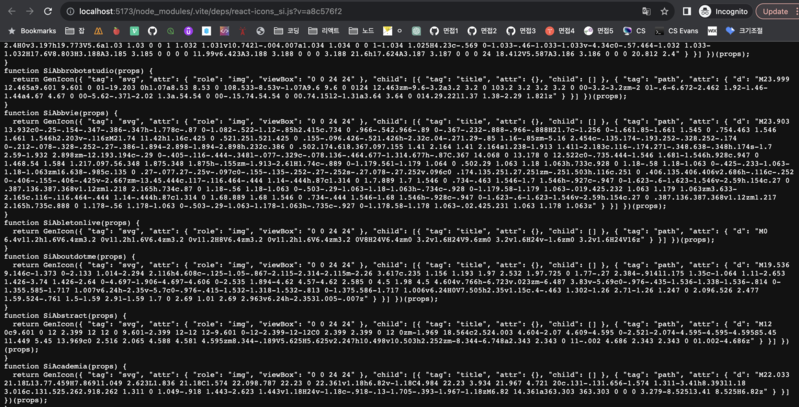Open the 코딩 bookmark folder

click(286, 31)
